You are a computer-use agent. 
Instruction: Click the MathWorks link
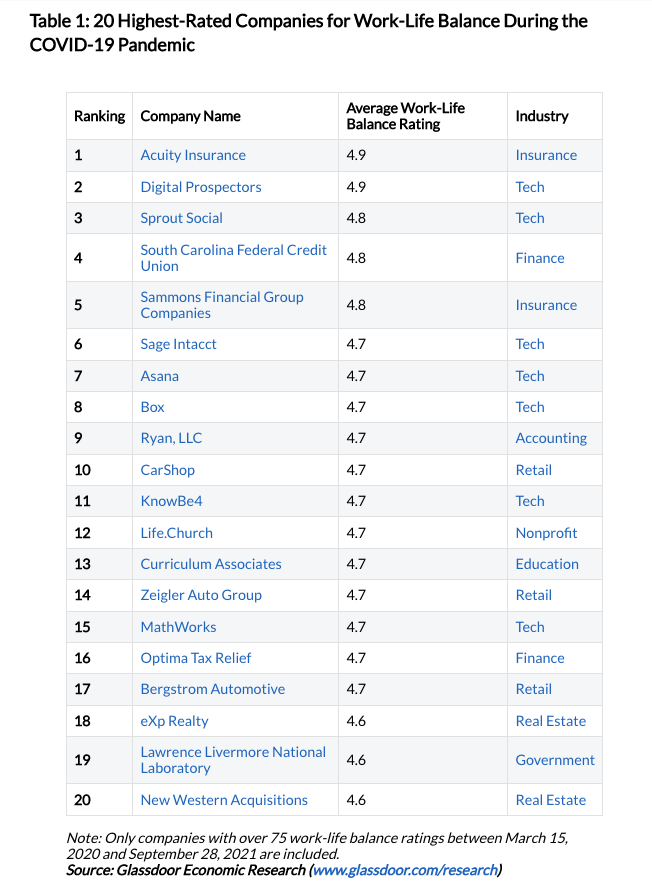178,627
